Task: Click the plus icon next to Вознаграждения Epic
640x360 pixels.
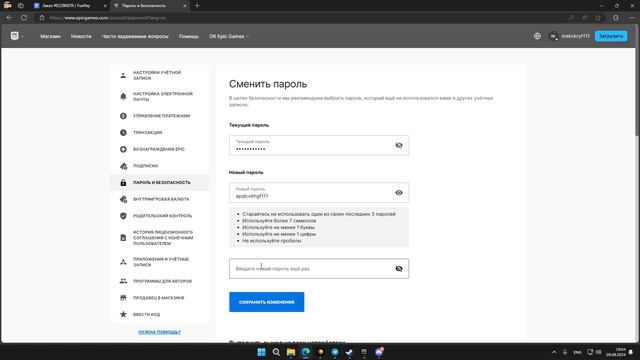Action: pyautogui.click(x=123, y=149)
